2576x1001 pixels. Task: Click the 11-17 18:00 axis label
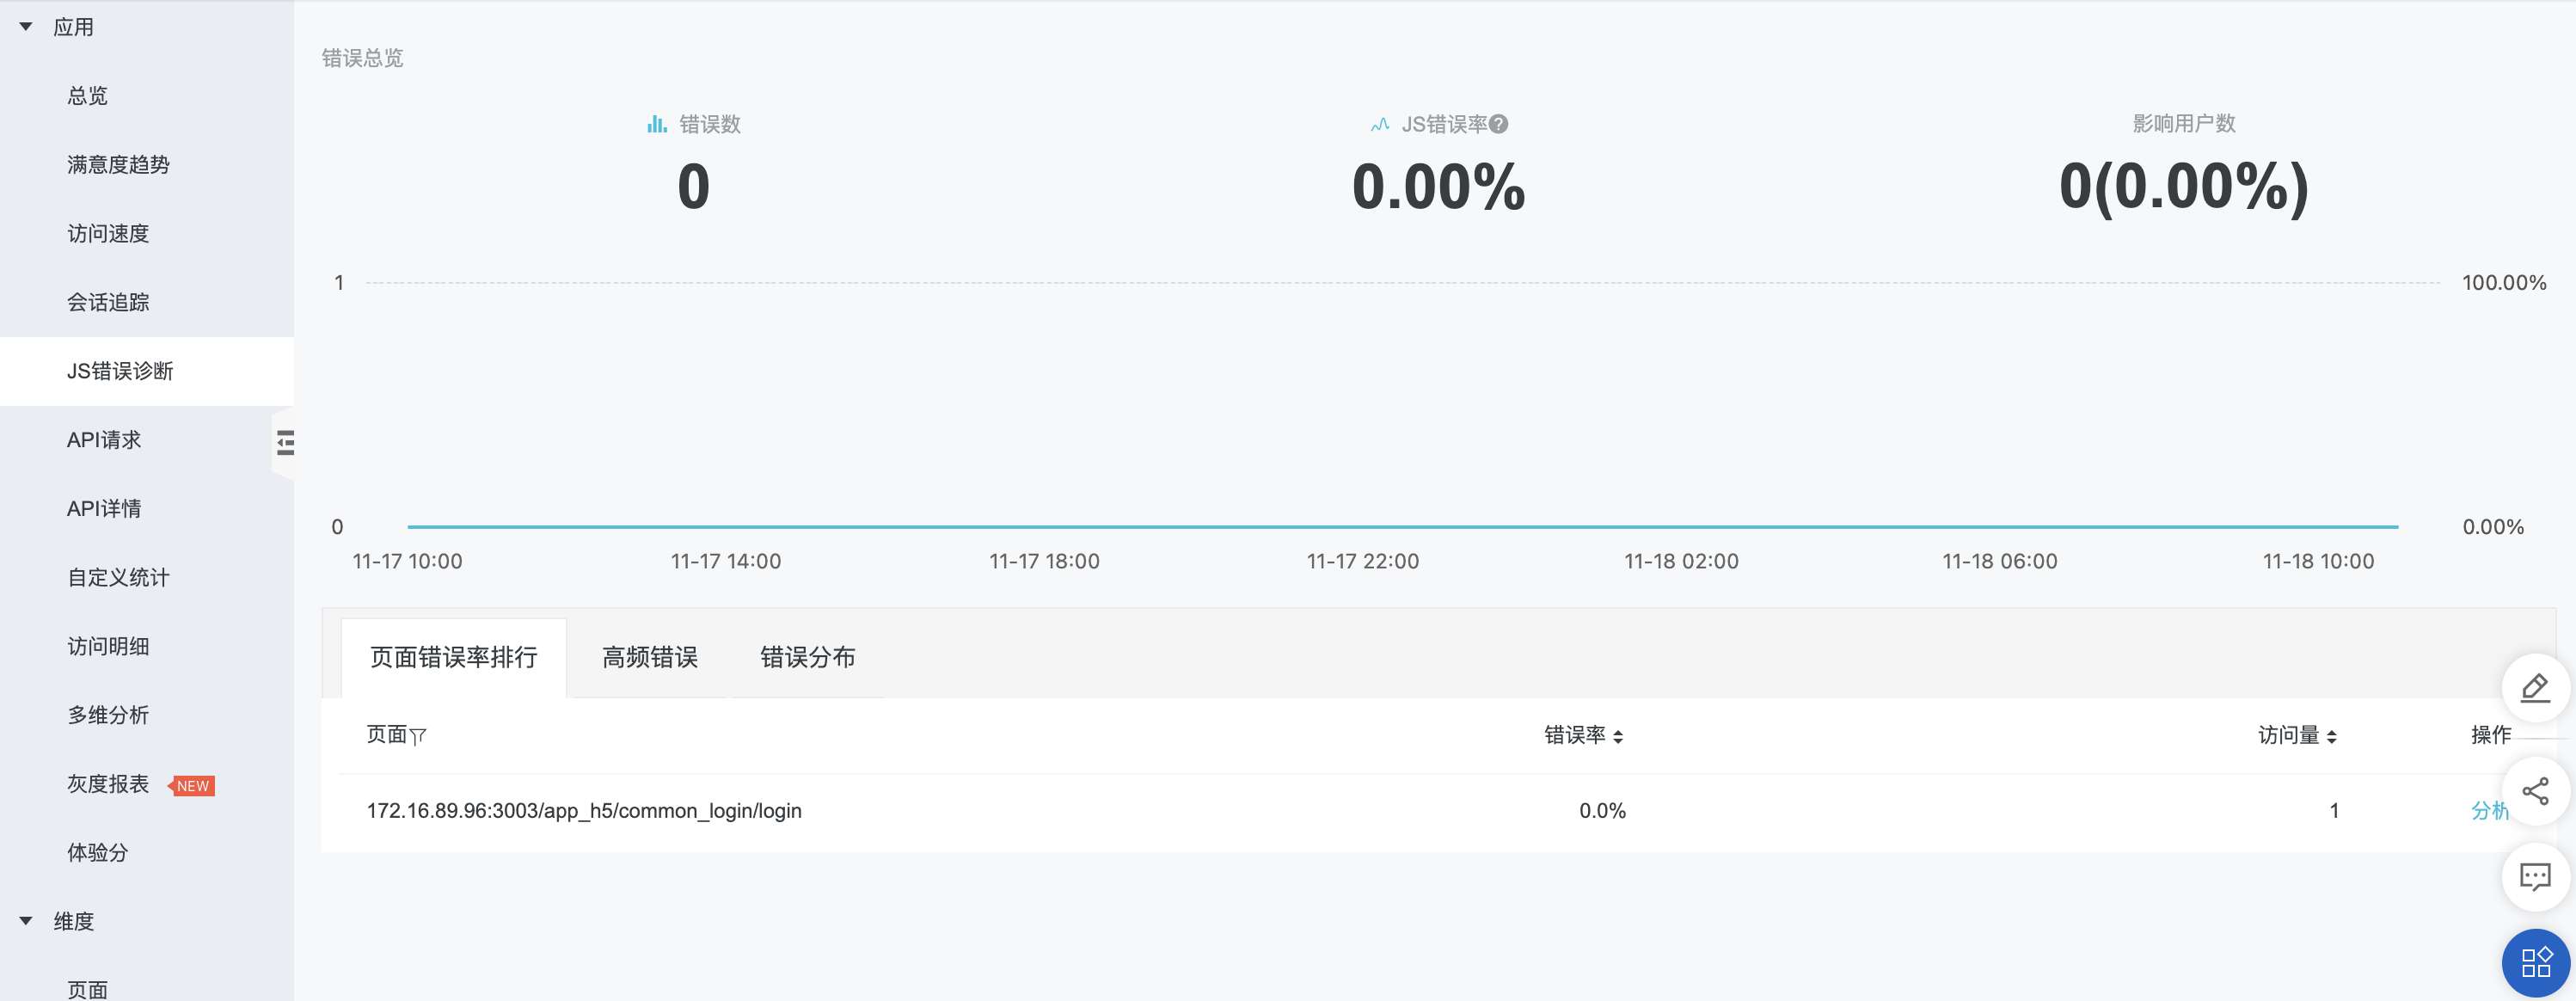1044,562
